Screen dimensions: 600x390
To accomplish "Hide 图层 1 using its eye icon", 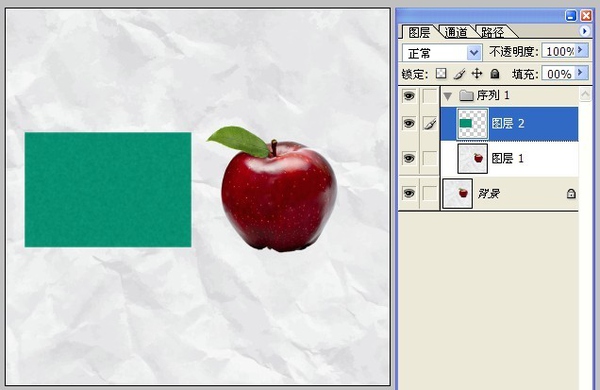I will pos(409,158).
